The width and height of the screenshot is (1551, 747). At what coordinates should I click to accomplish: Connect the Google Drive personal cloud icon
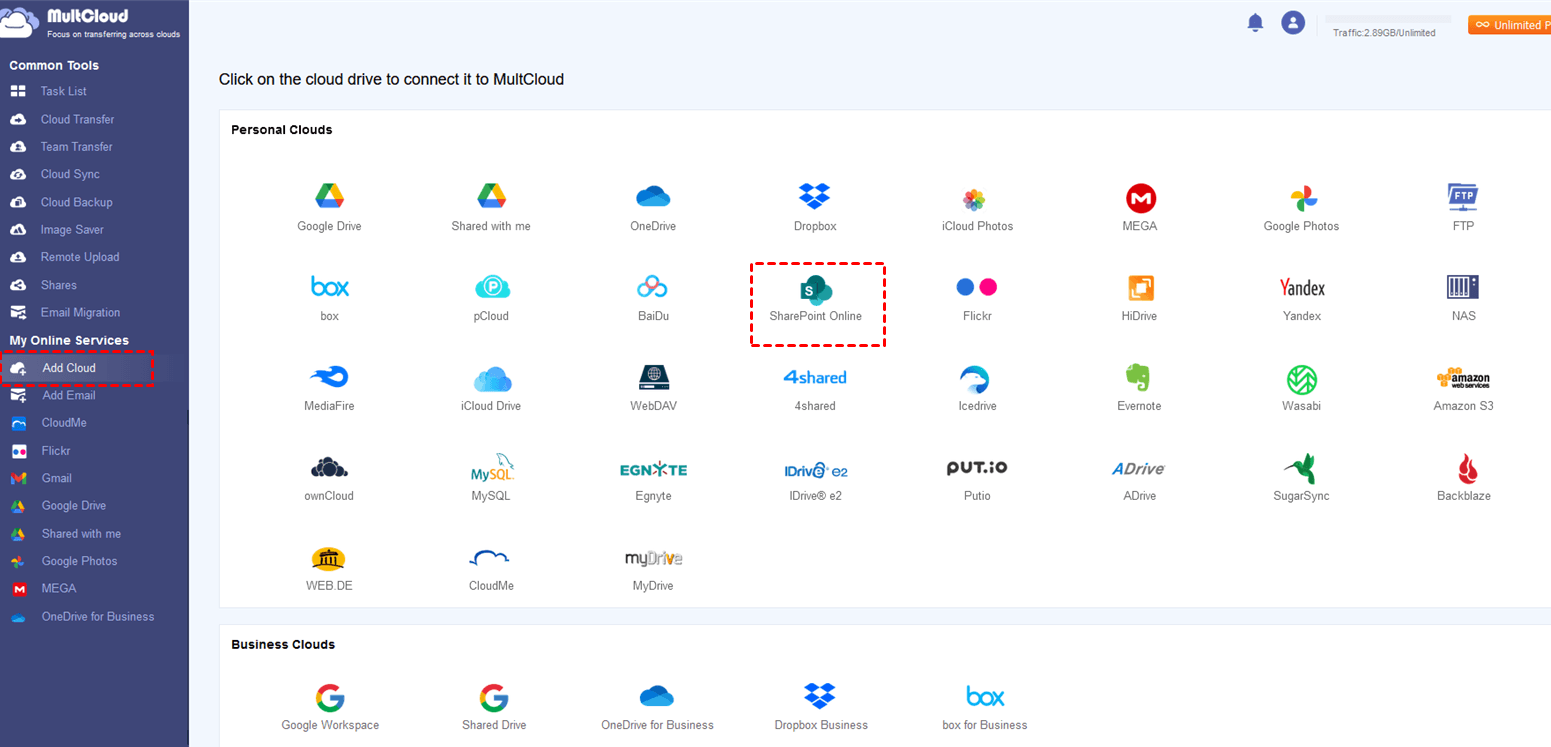pyautogui.click(x=329, y=196)
